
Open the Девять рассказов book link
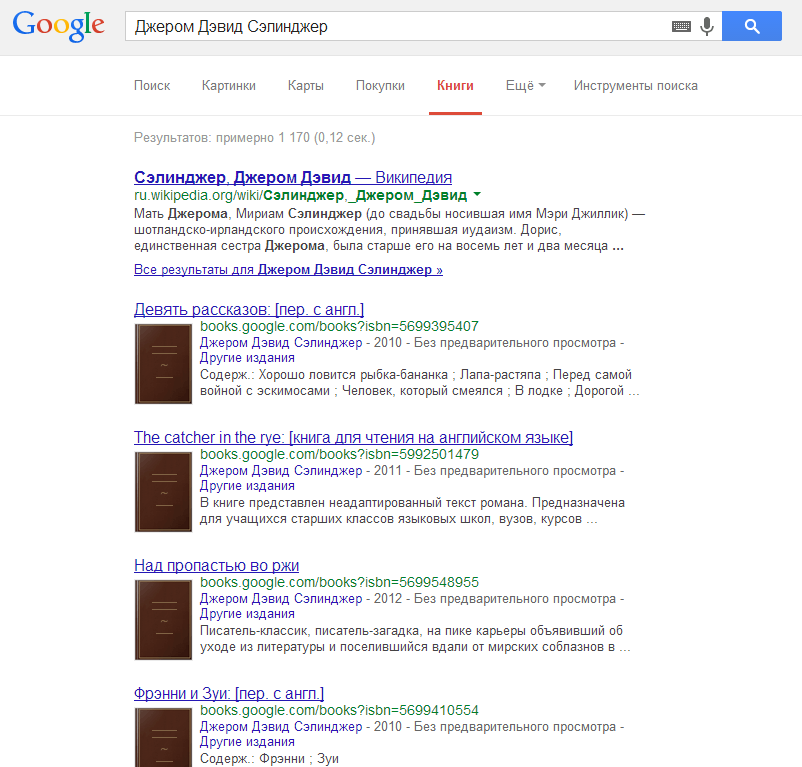[x=249, y=309]
